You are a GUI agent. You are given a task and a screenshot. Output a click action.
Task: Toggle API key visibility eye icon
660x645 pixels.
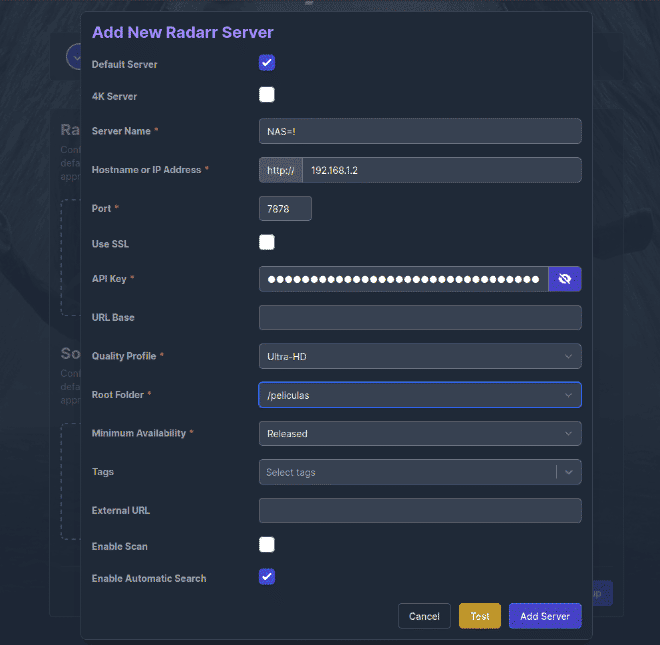pyautogui.click(x=564, y=279)
